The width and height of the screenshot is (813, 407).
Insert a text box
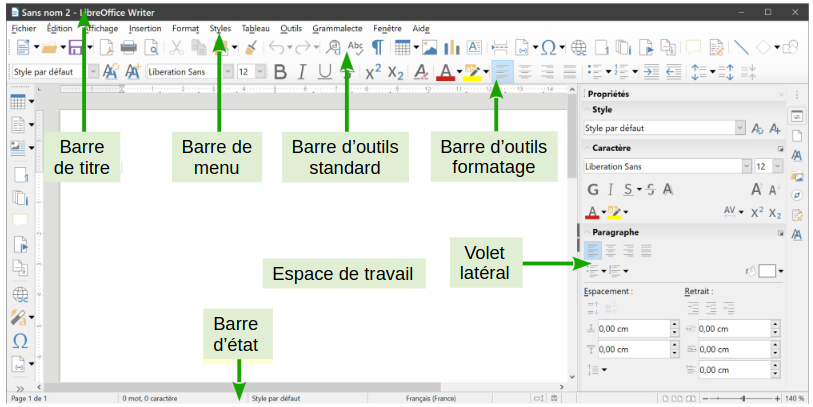pyautogui.click(x=474, y=48)
